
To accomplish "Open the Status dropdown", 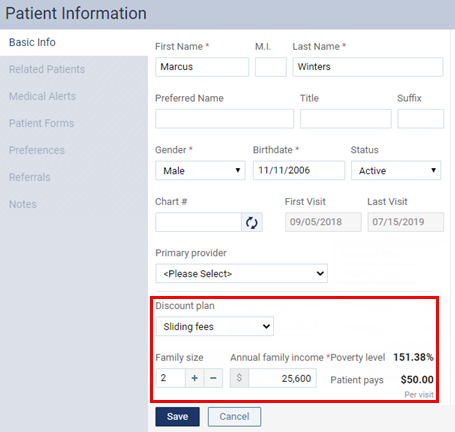I will 396,171.
